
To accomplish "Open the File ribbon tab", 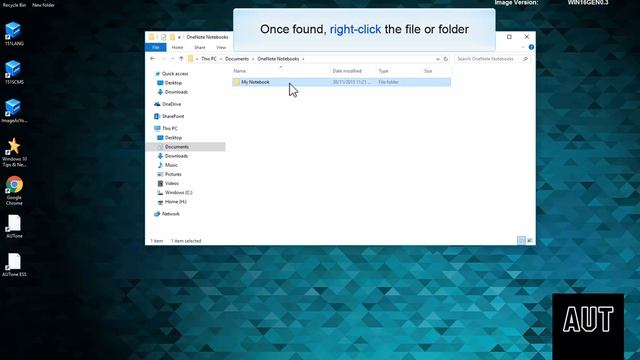I will point(156,47).
